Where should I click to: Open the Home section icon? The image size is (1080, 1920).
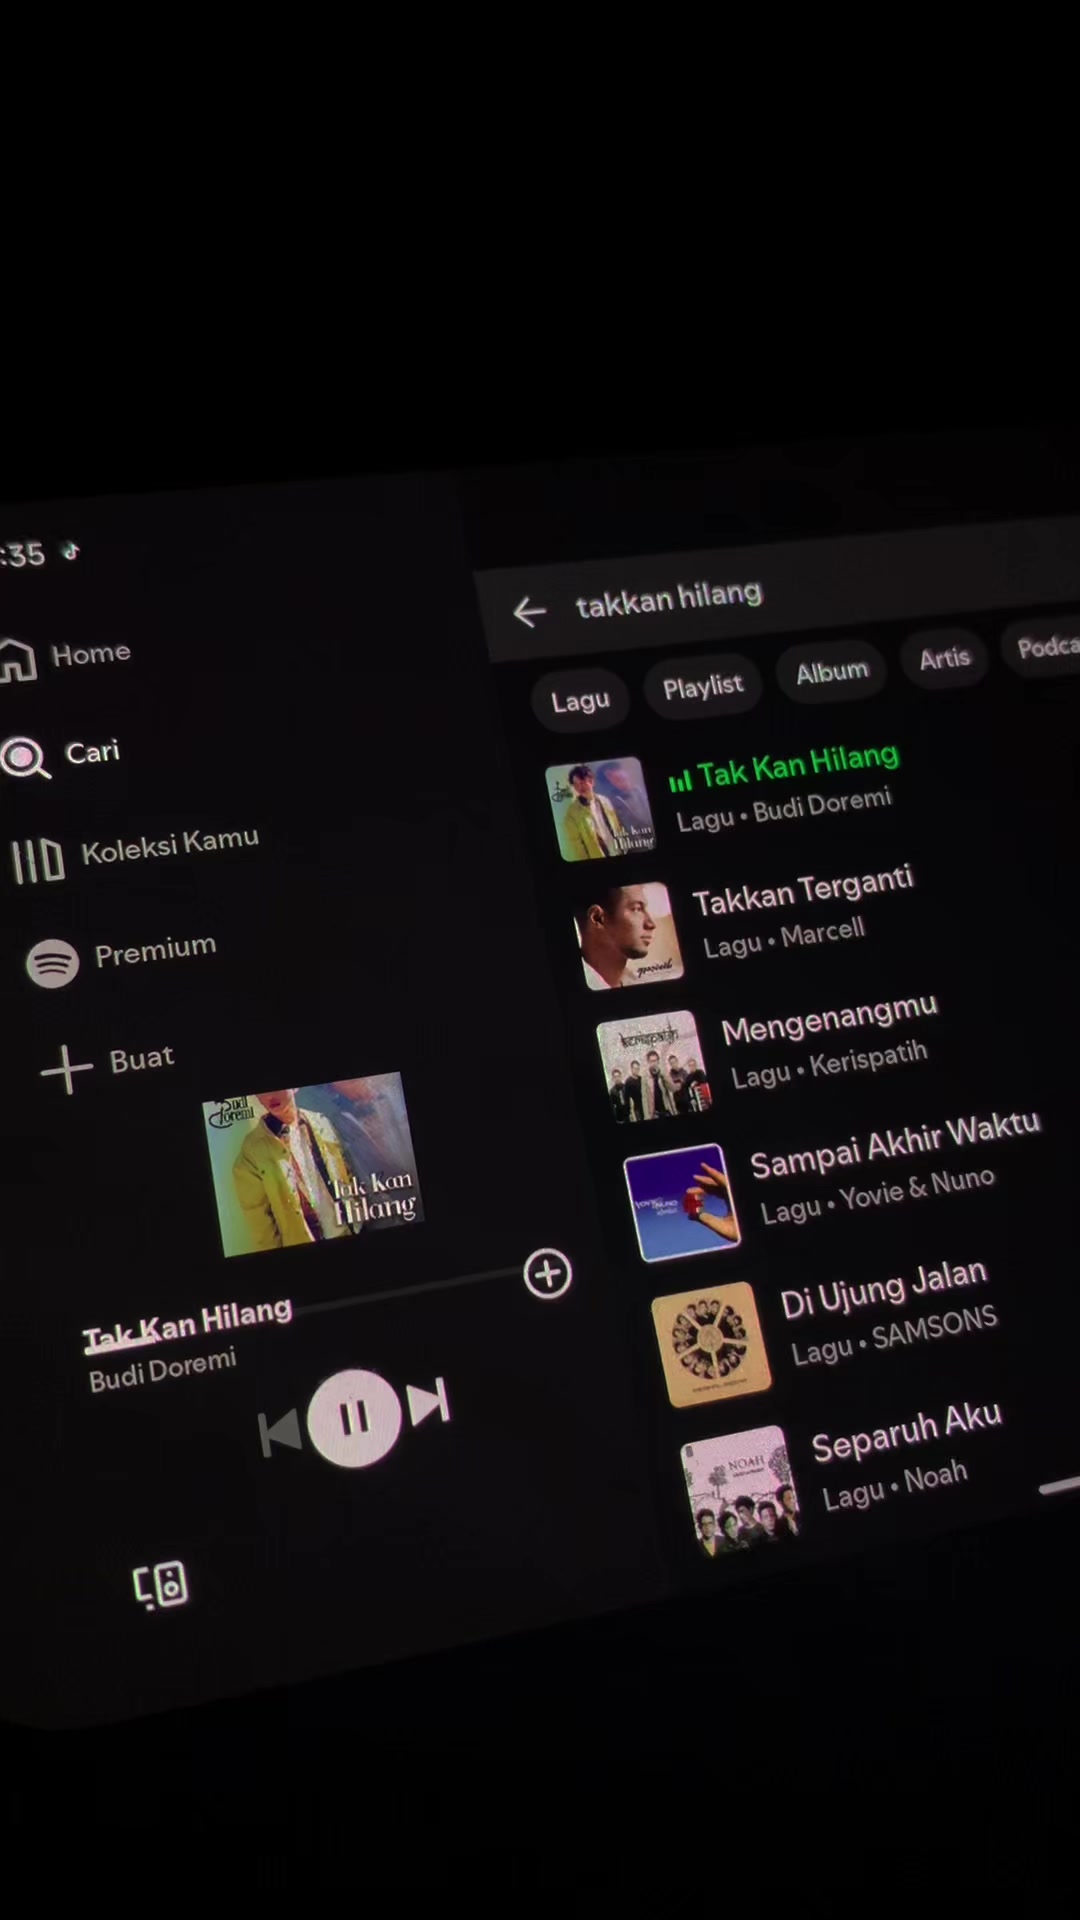point(17,660)
